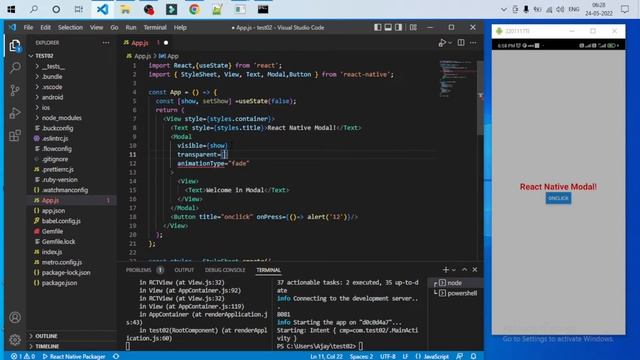Expand the android folder
The width and height of the screenshot is (640, 360).
tap(52, 97)
